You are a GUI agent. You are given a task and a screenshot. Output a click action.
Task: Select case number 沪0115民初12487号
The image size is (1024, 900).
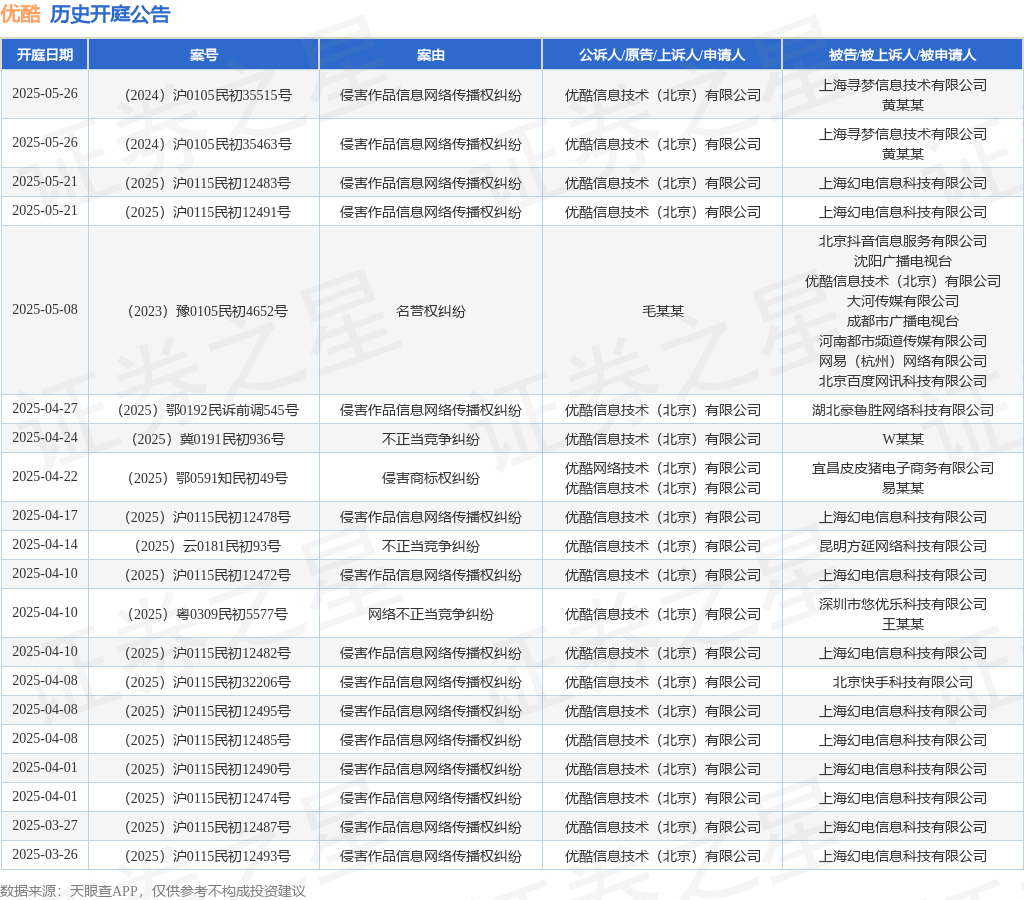click(208, 827)
